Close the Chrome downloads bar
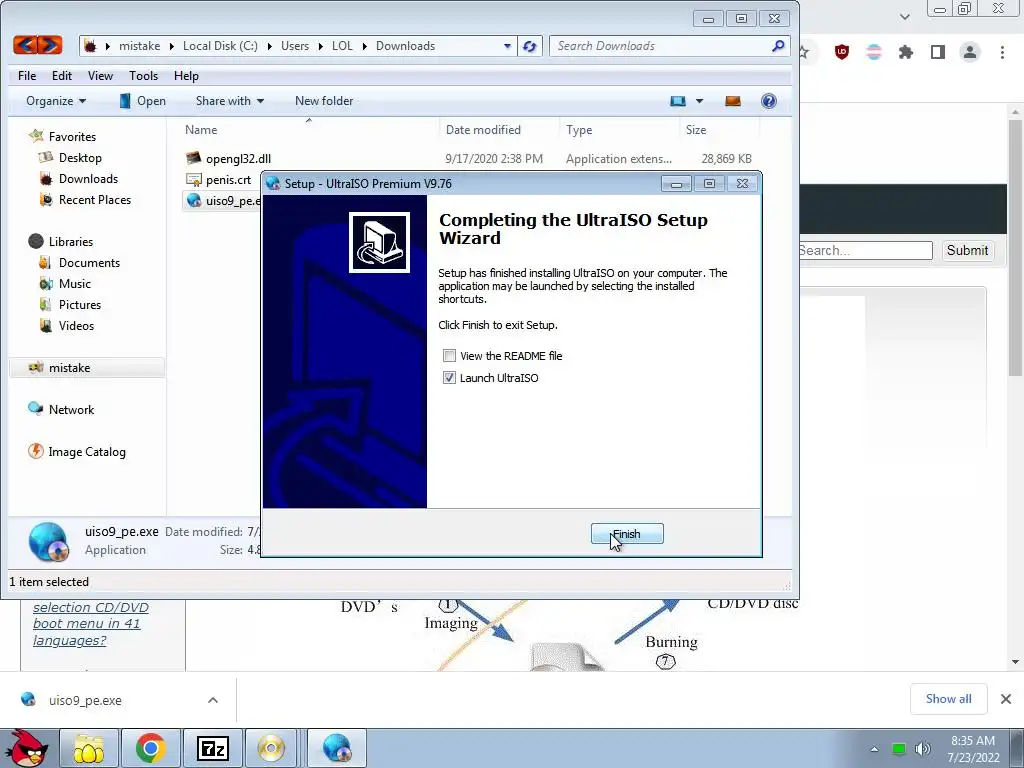Screen dimensions: 1024x768 pyautogui.click(x=1006, y=699)
